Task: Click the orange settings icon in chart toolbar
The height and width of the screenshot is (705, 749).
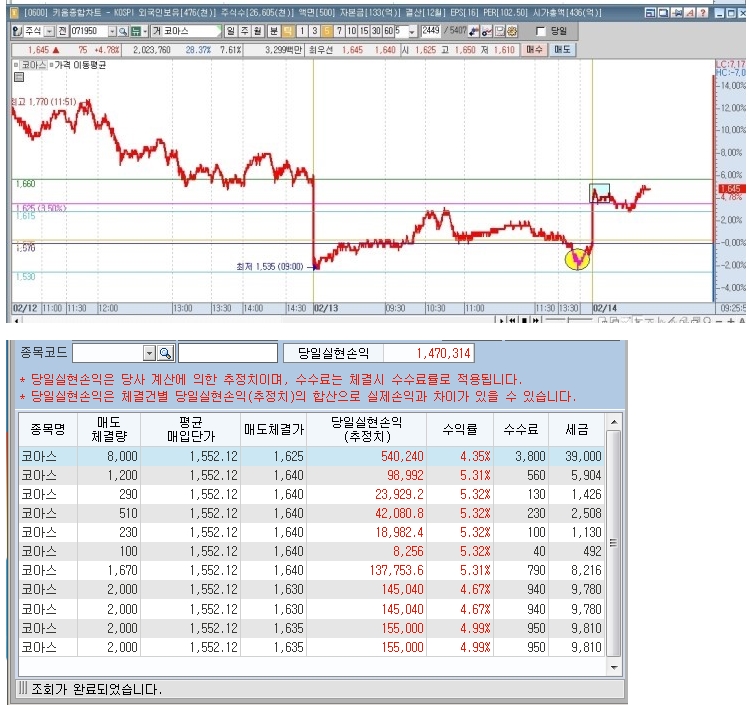Action: click(x=511, y=31)
